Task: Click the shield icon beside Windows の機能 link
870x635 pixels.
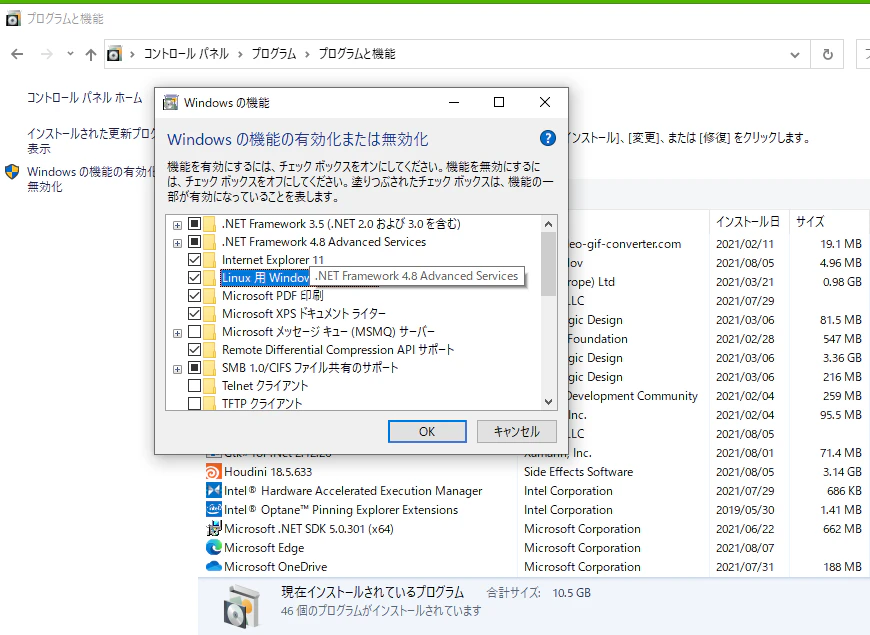Action: pos(12,172)
